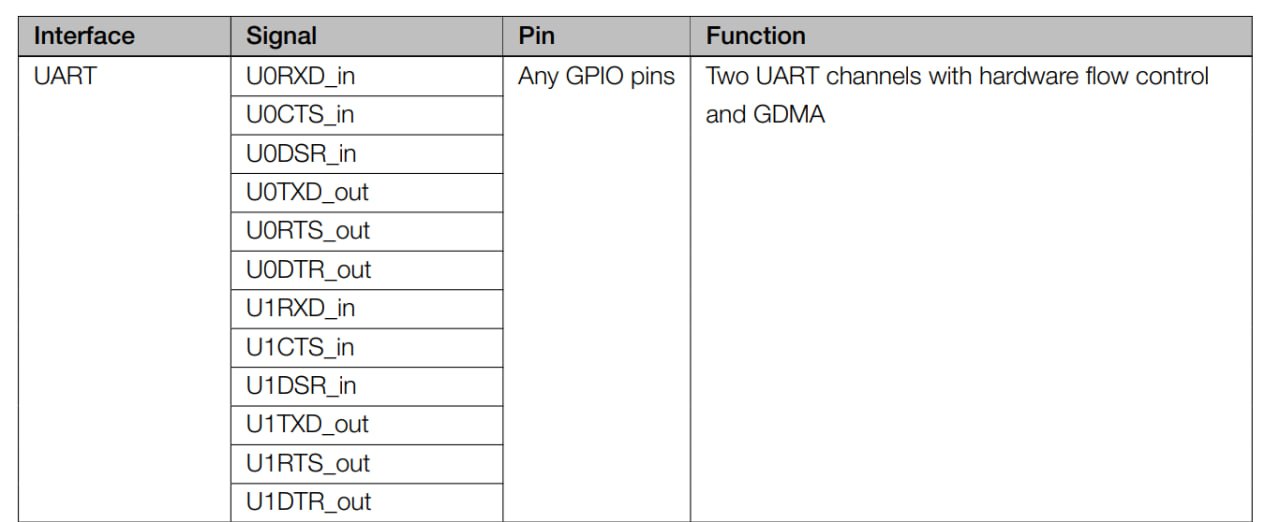Select the UART interface cell
The image size is (1280, 522).
click(64, 76)
